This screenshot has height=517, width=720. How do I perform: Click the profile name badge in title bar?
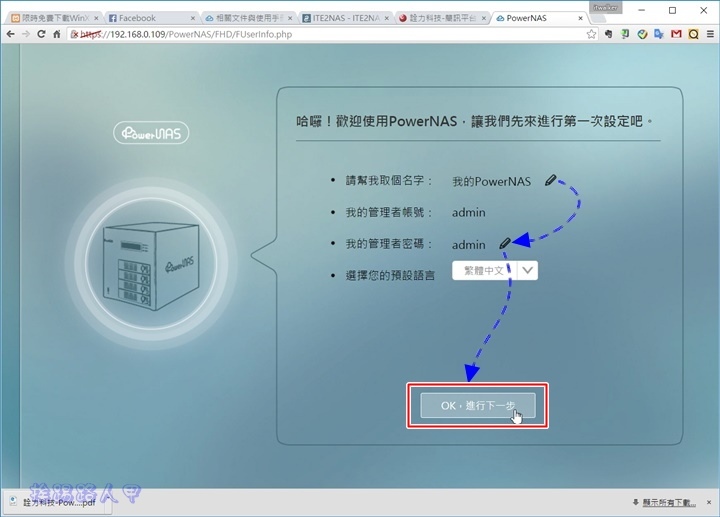(x=605, y=7)
